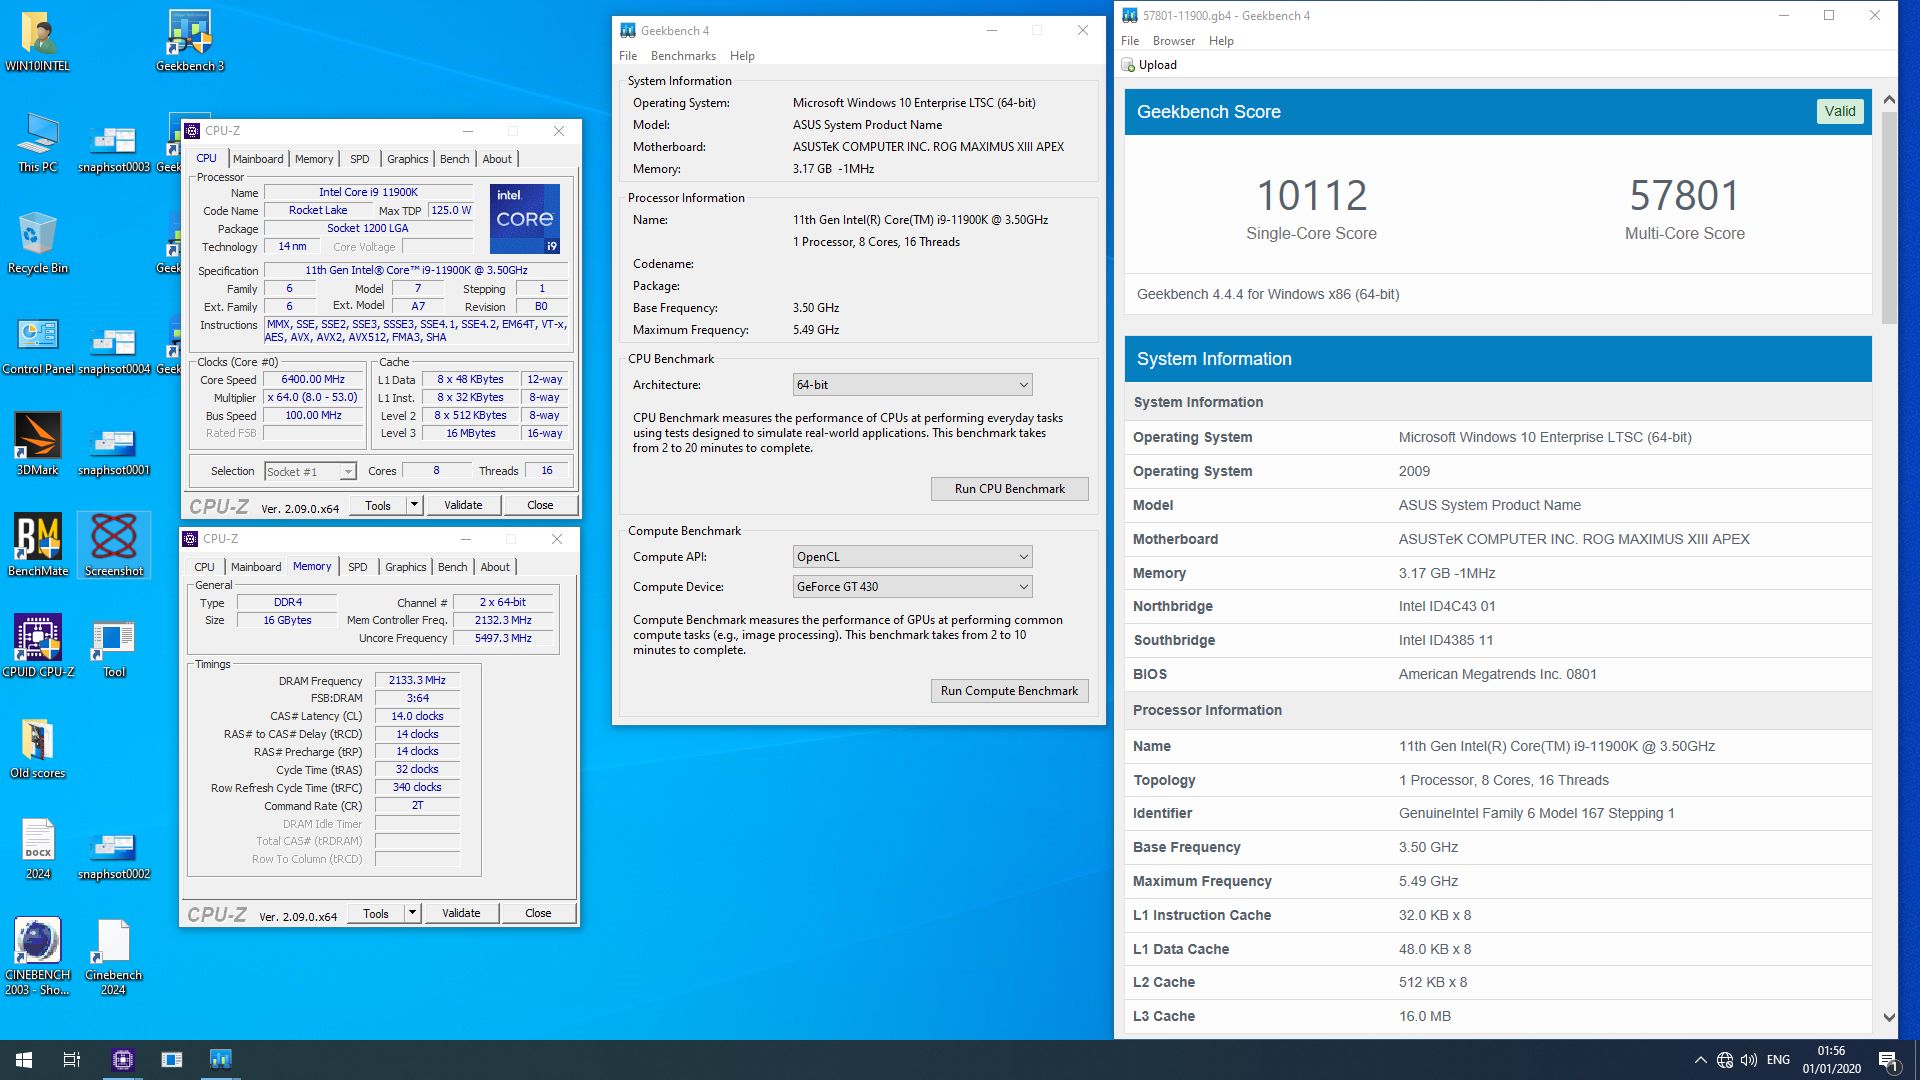Click the results window scrollbar thumb

pos(1889,217)
